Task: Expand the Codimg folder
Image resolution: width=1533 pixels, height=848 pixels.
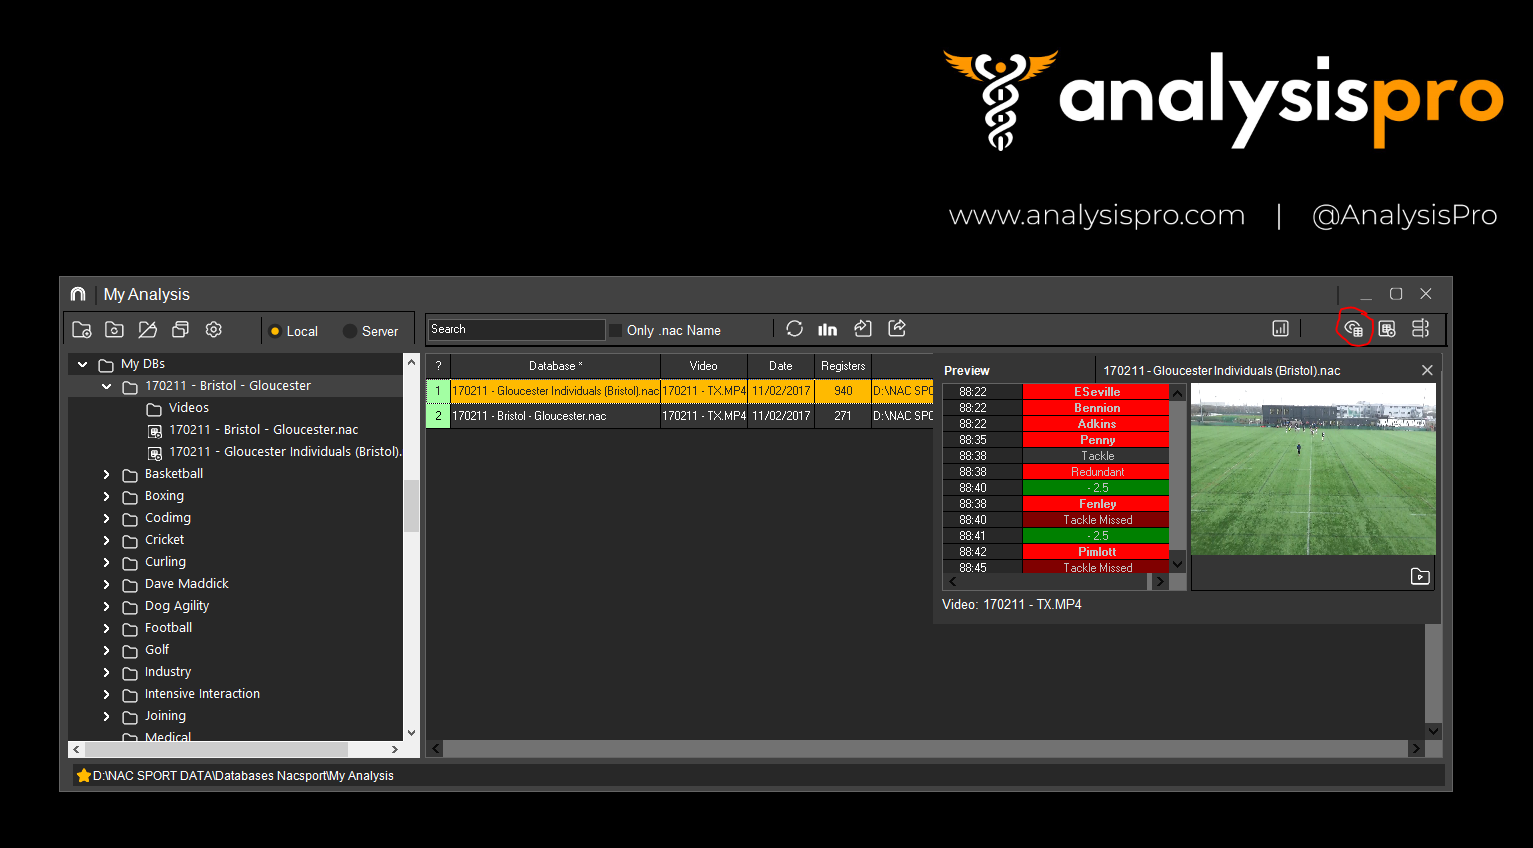Action: (x=107, y=518)
